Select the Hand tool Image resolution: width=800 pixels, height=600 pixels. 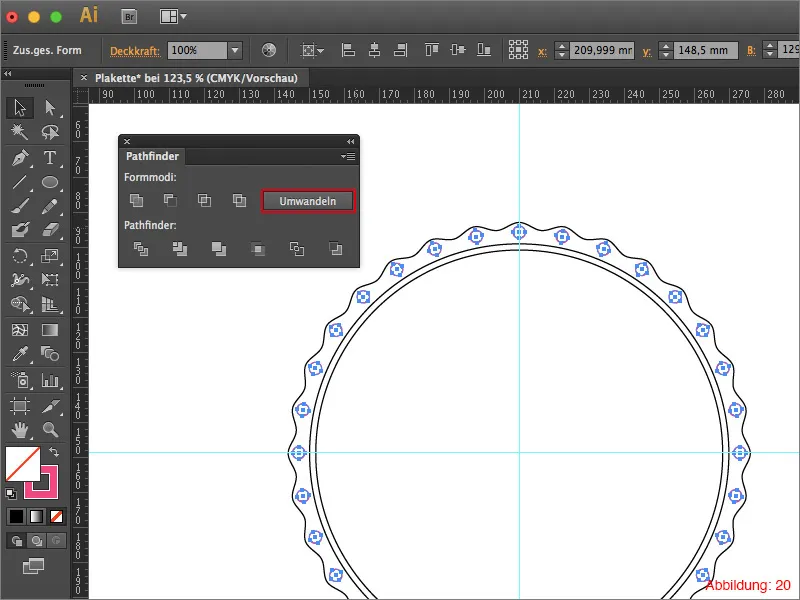pyautogui.click(x=20, y=430)
